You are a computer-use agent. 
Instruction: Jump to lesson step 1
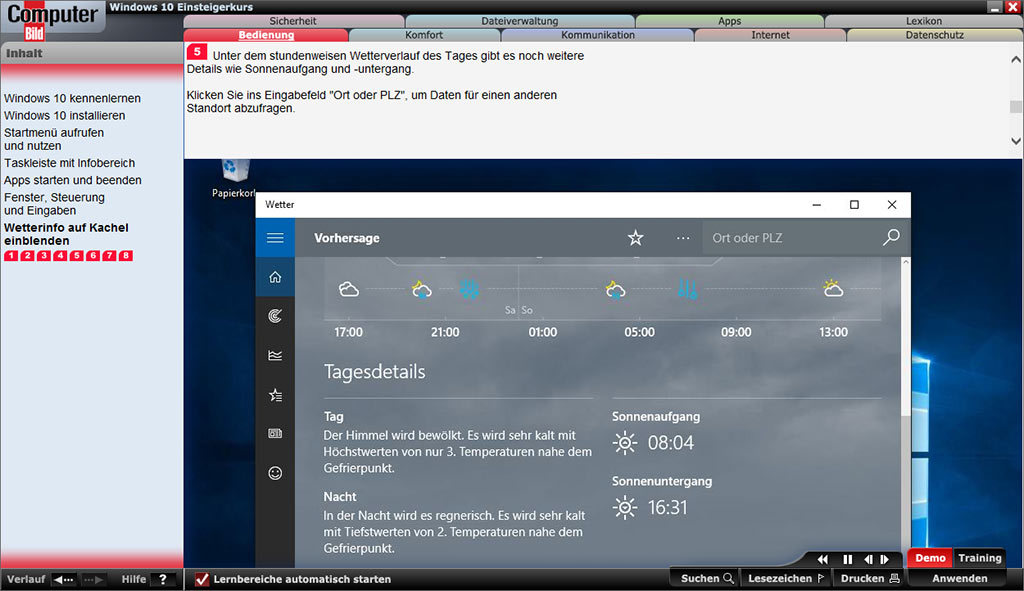tap(11, 255)
